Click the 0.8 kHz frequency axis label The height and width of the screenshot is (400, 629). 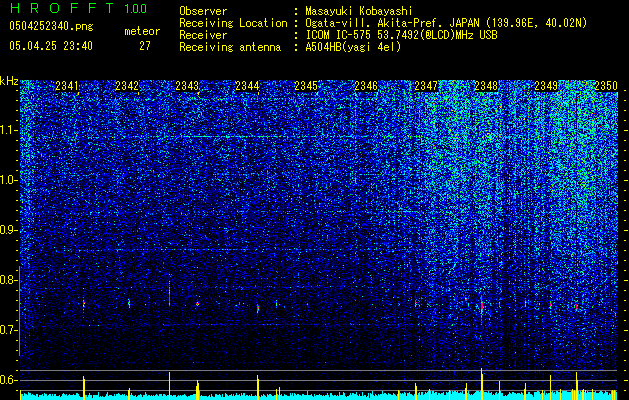8,280
